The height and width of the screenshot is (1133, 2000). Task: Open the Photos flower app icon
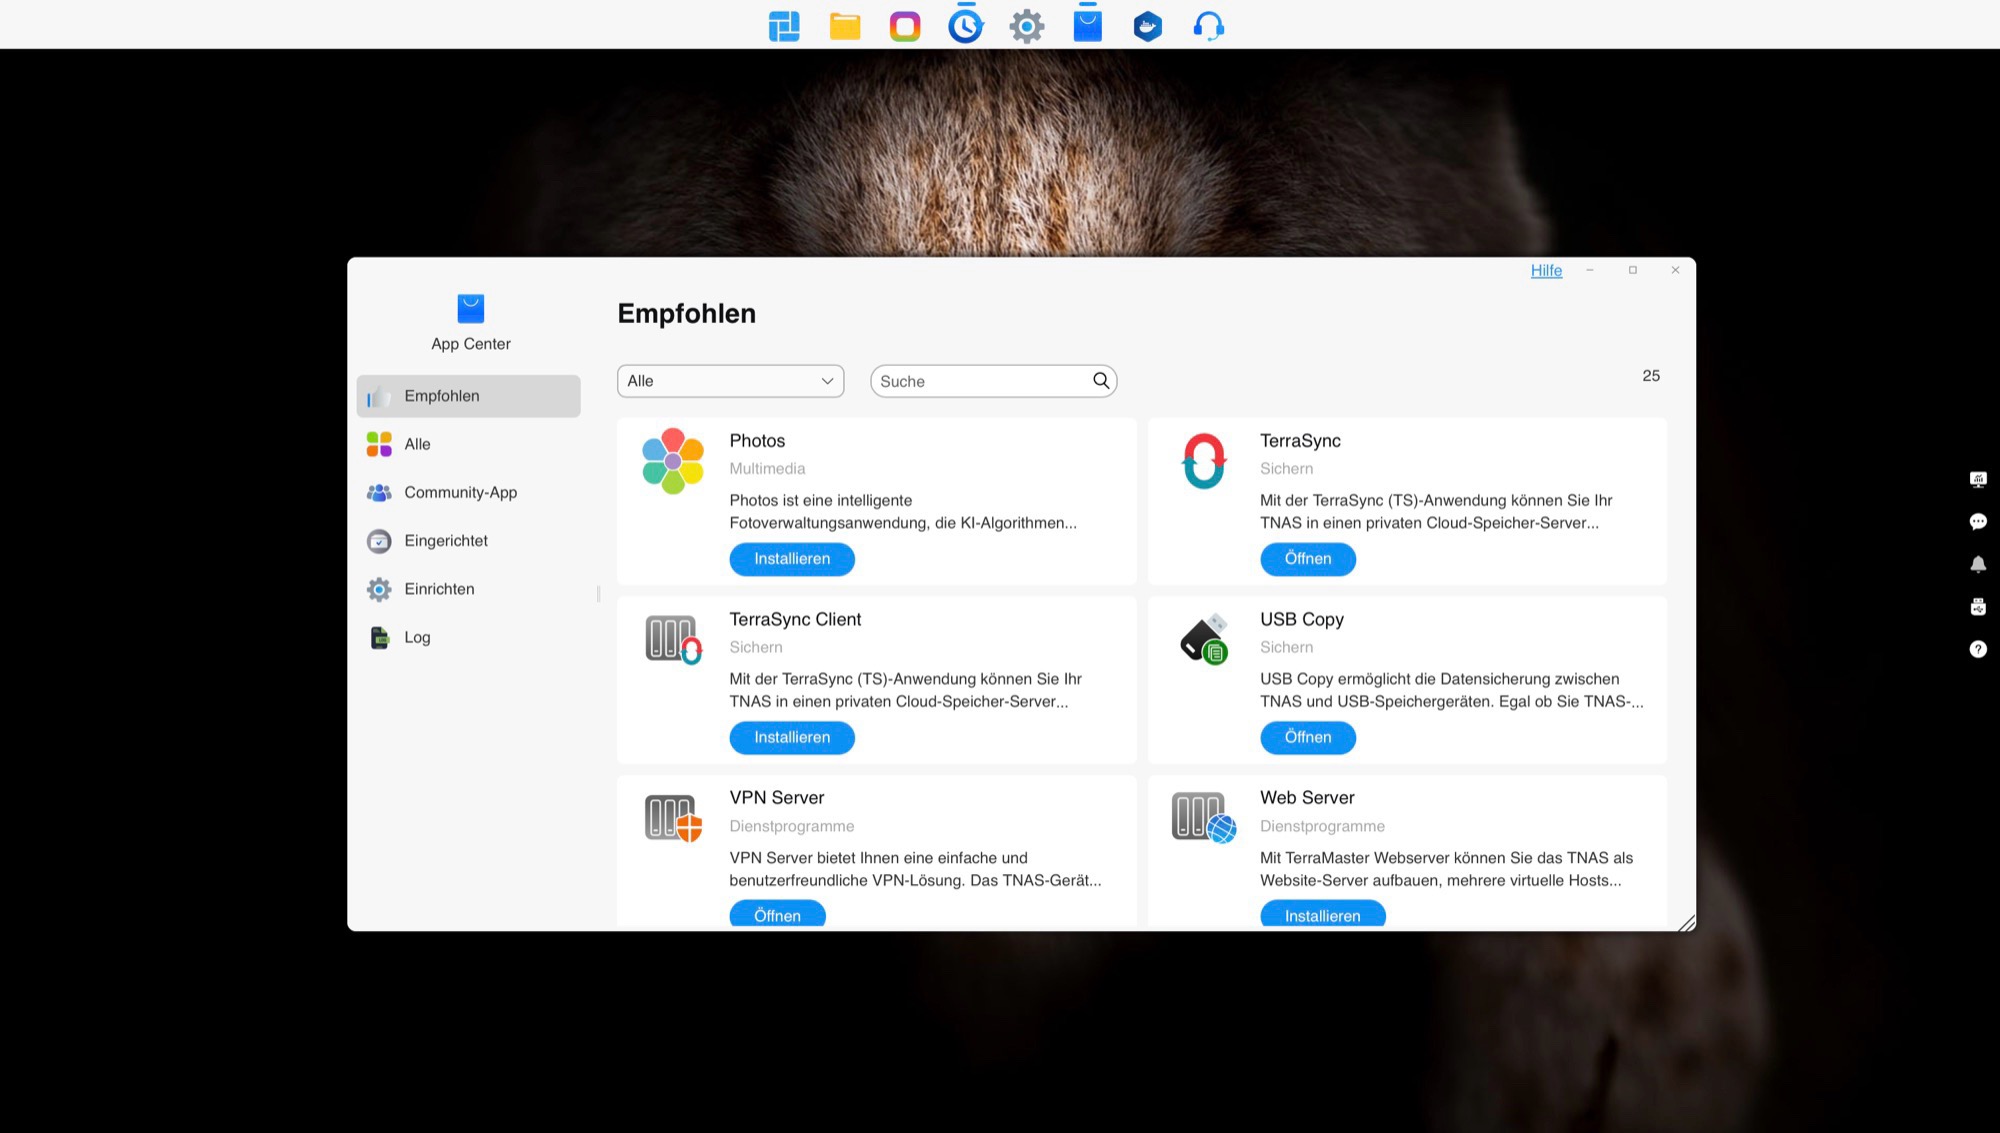point(673,461)
